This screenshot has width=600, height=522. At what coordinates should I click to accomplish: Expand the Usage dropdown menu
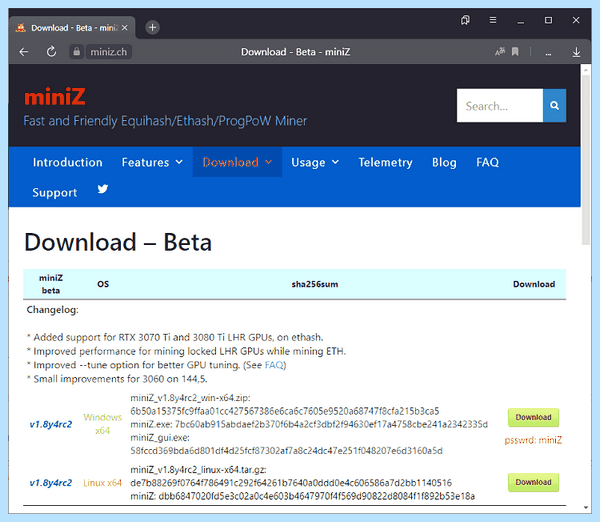315,162
